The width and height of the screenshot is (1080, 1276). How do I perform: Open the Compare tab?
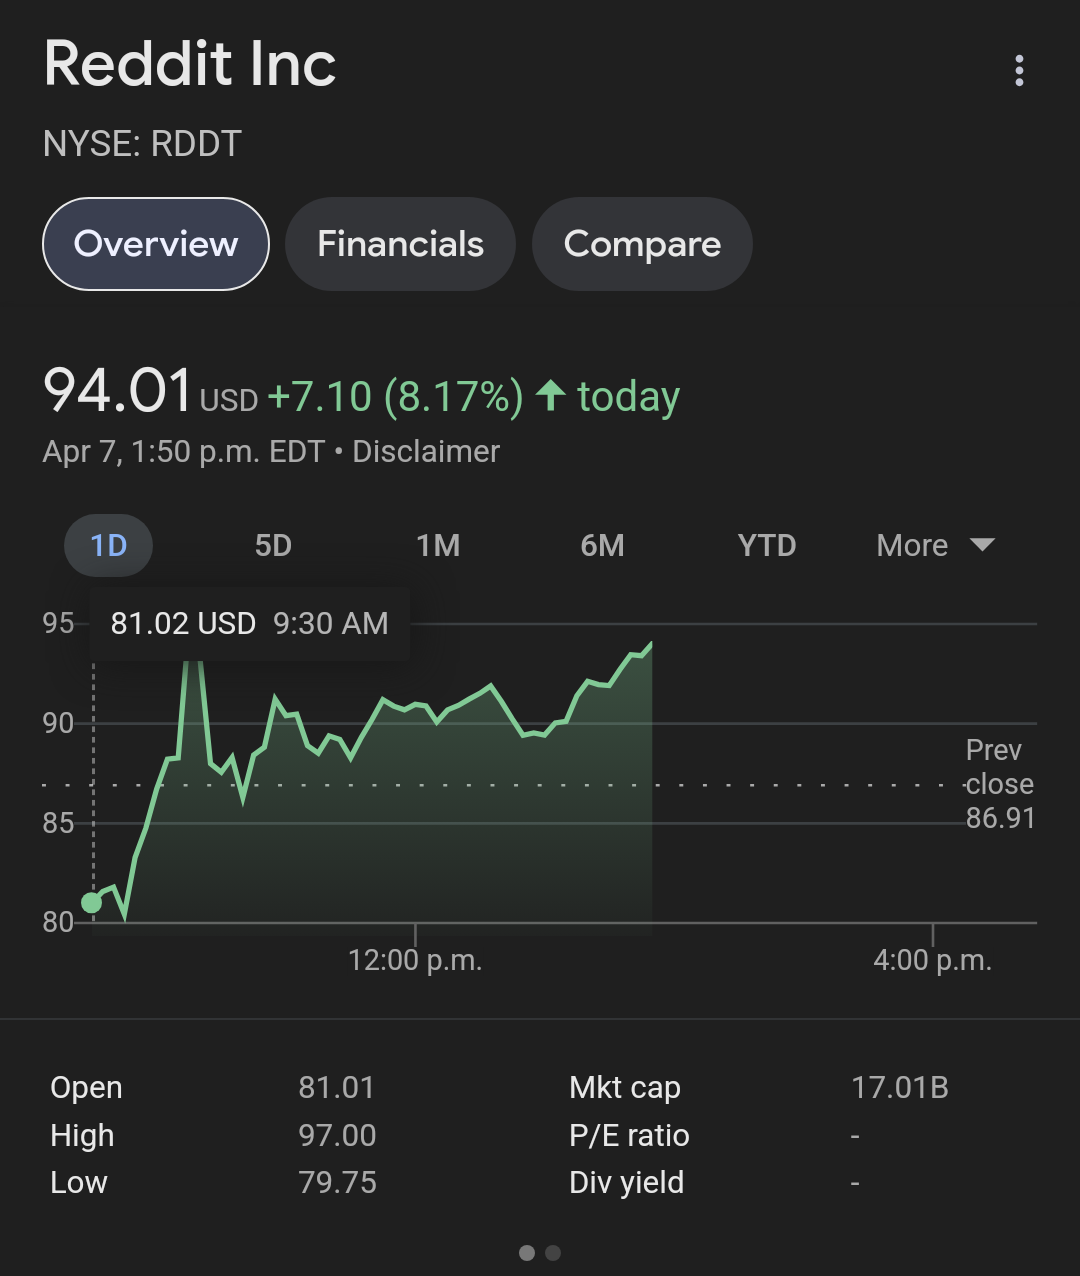(x=642, y=244)
